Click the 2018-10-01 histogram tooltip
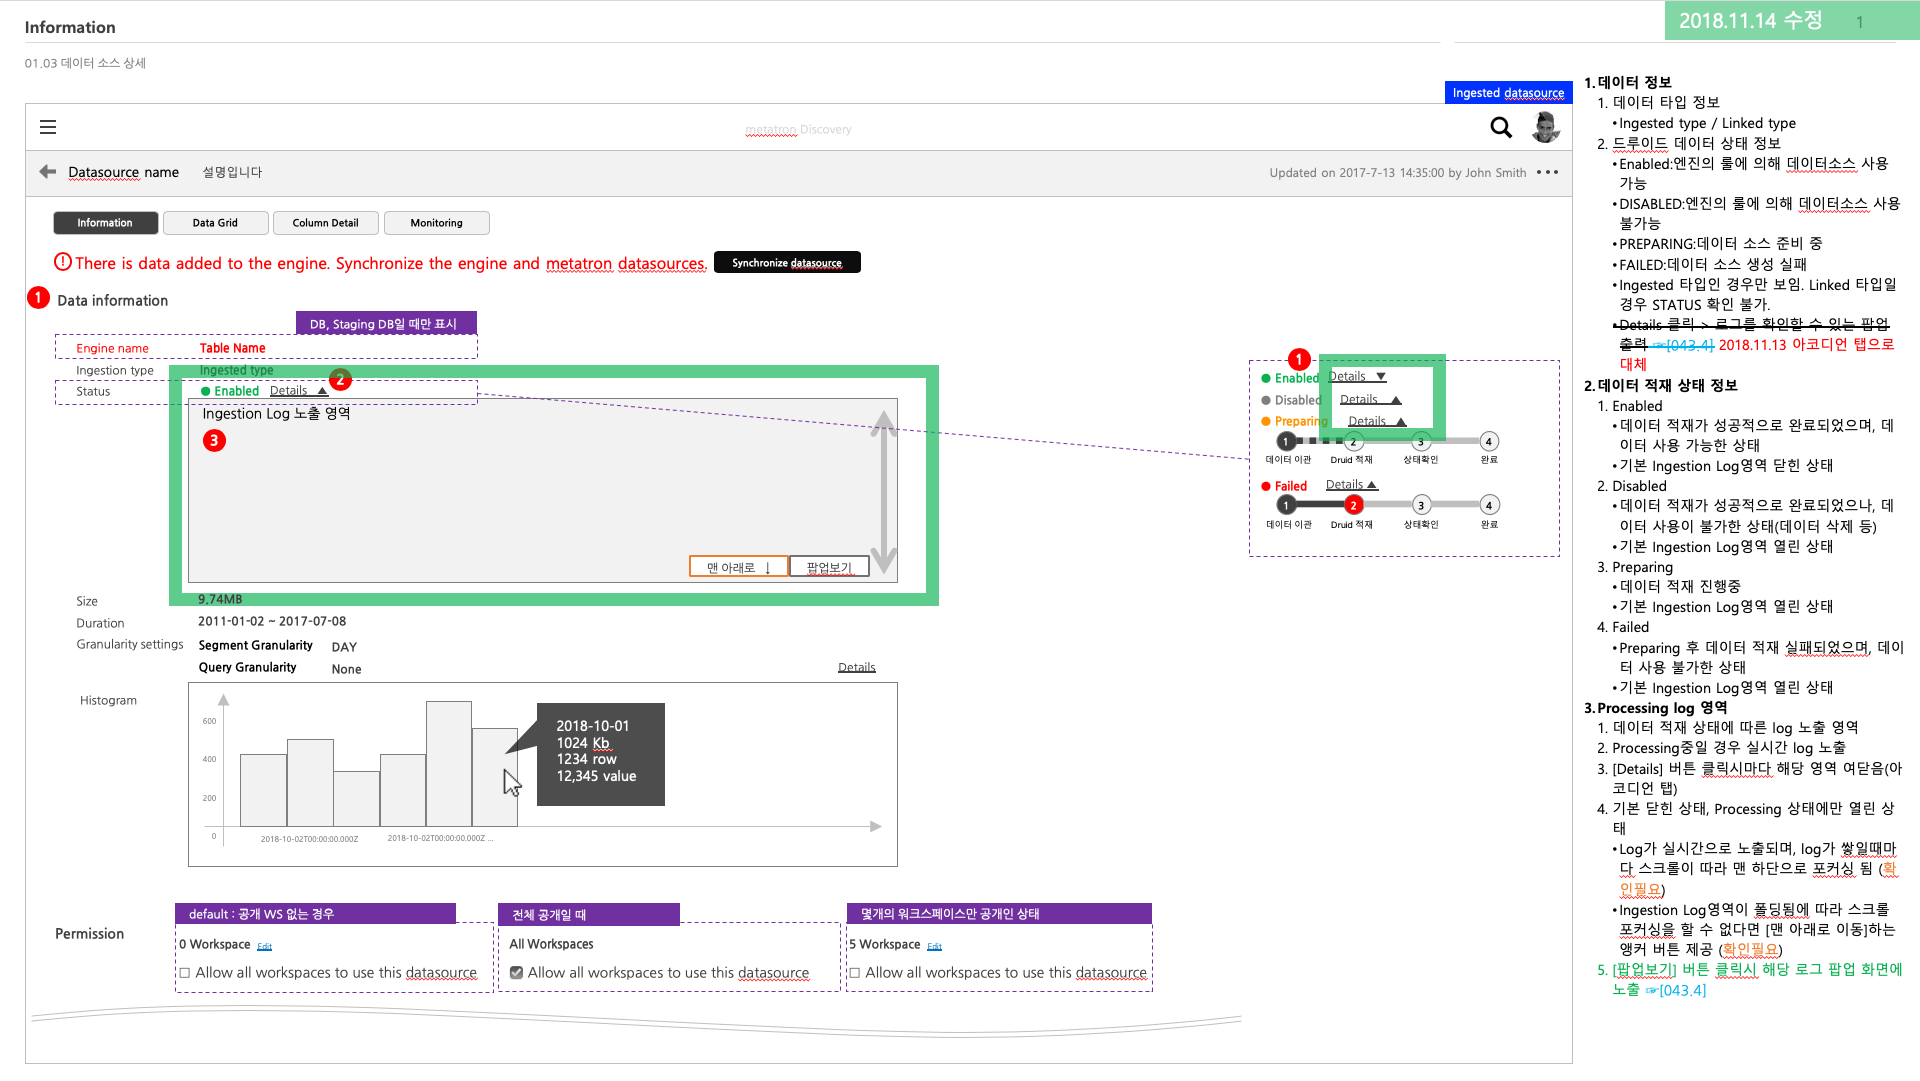This screenshot has height=1081, width=1920. (600, 754)
